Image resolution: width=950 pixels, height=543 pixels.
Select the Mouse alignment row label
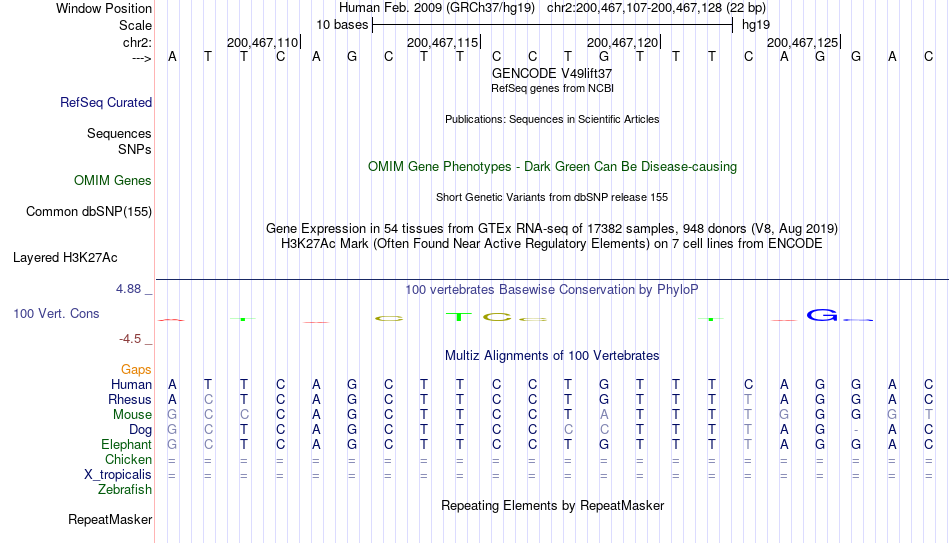[x=132, y=415]
